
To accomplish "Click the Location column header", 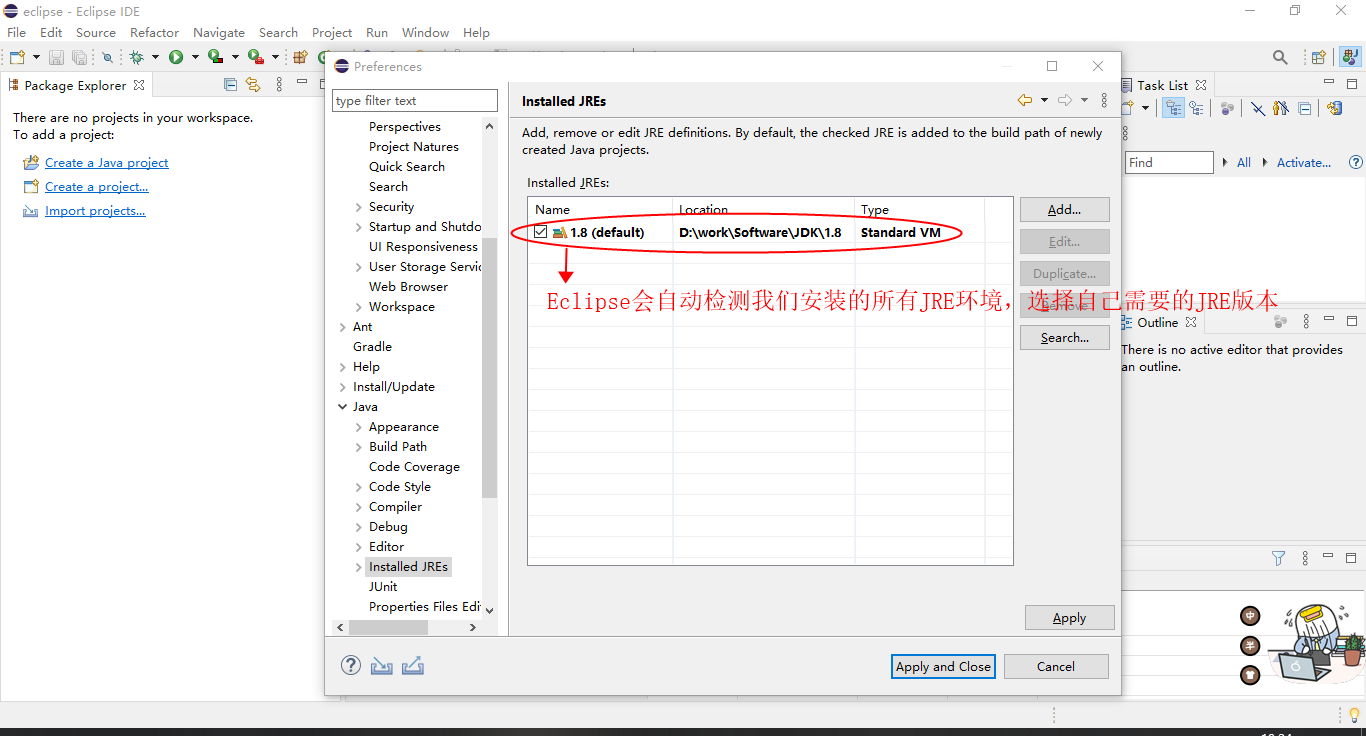I will coord(764,209).
